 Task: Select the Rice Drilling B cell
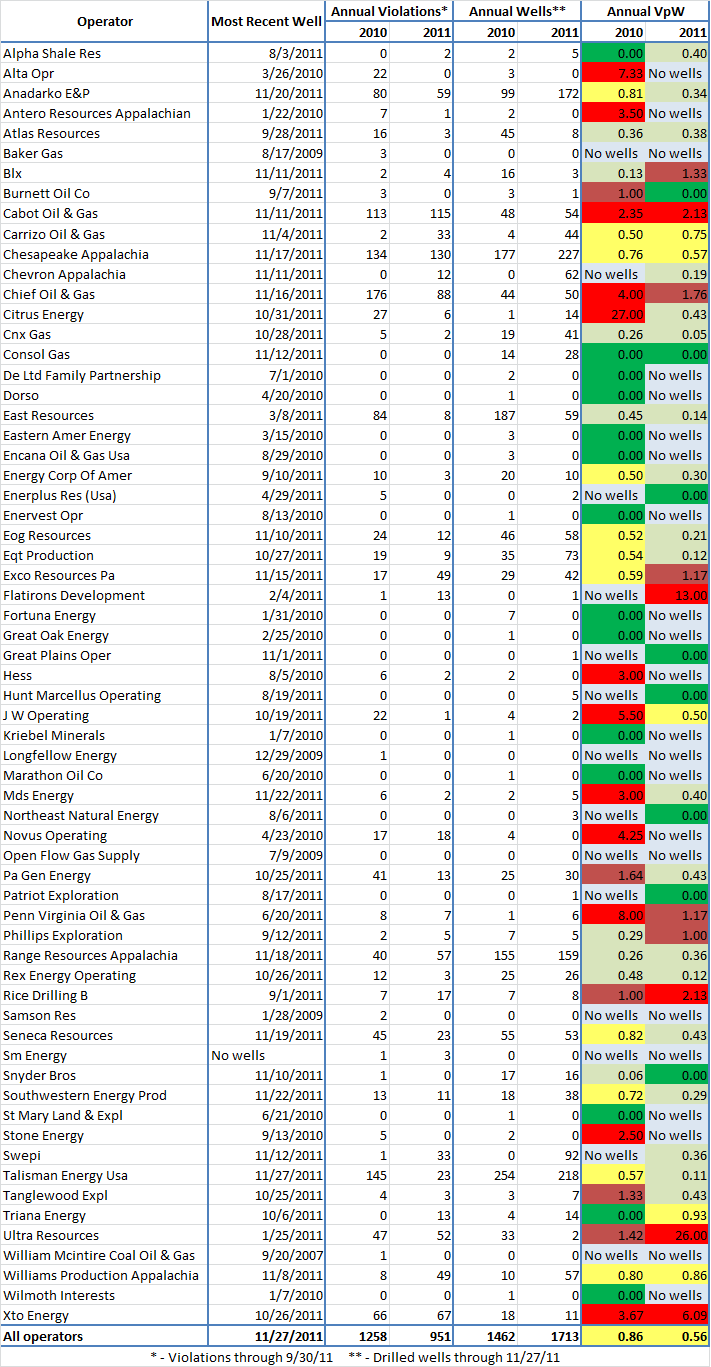click(x=104, y=995)
